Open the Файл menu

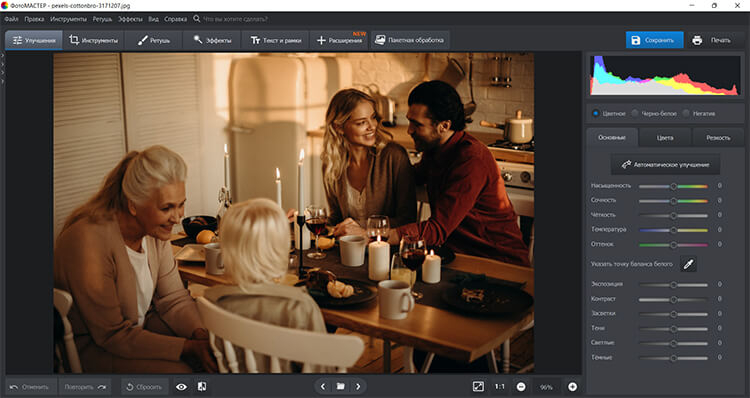tap(11, 19)
